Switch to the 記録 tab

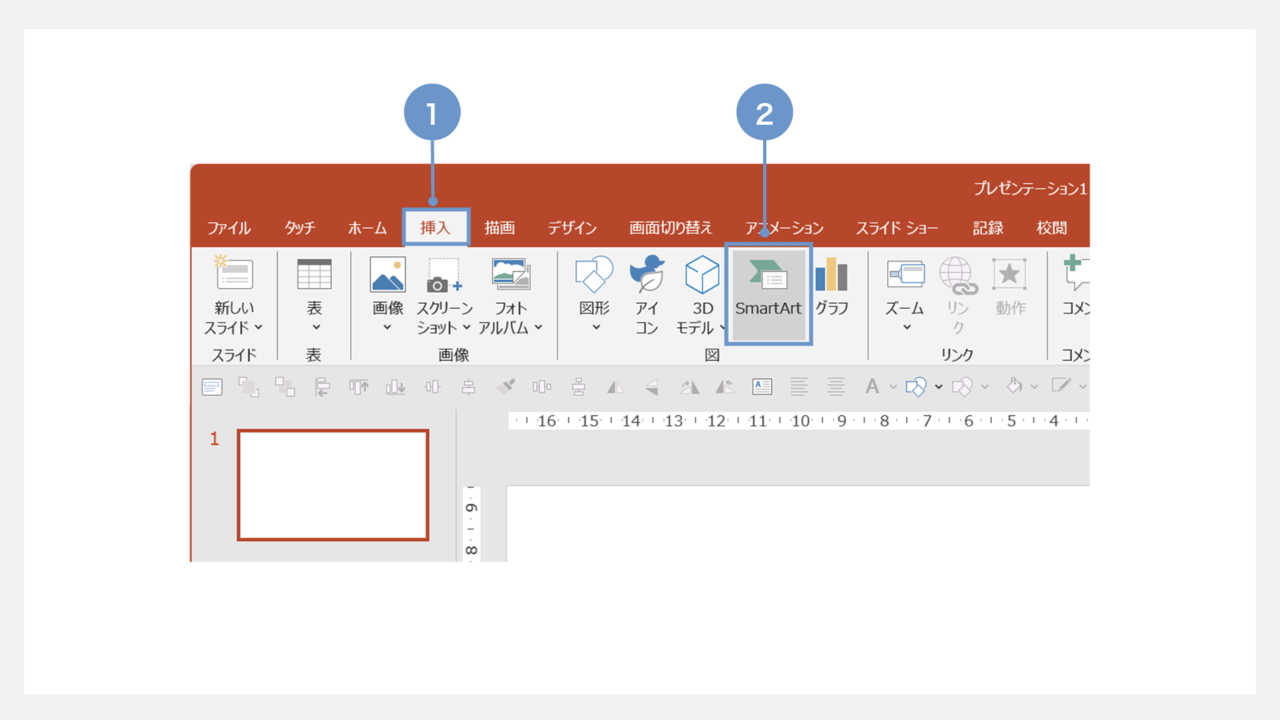coord(988,228)
